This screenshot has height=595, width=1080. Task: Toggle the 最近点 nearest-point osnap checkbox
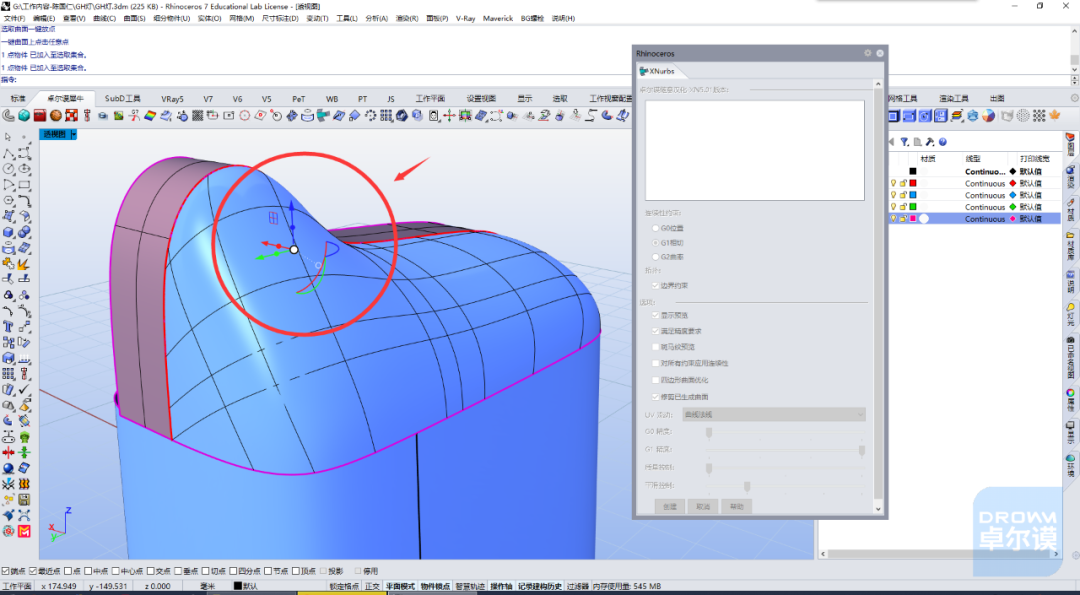pos(33,571)
